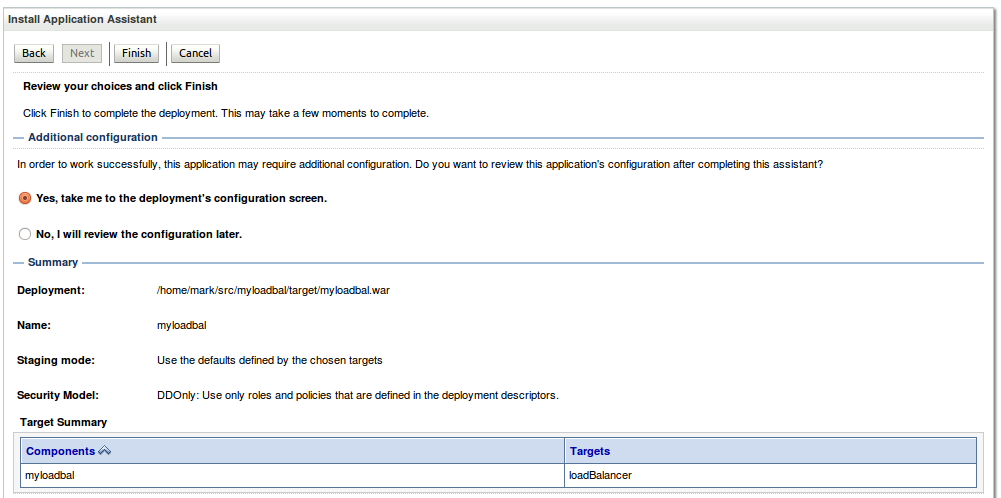Choose 'No, I will review later' radio option
The image size is (1001, 498).
25,234
